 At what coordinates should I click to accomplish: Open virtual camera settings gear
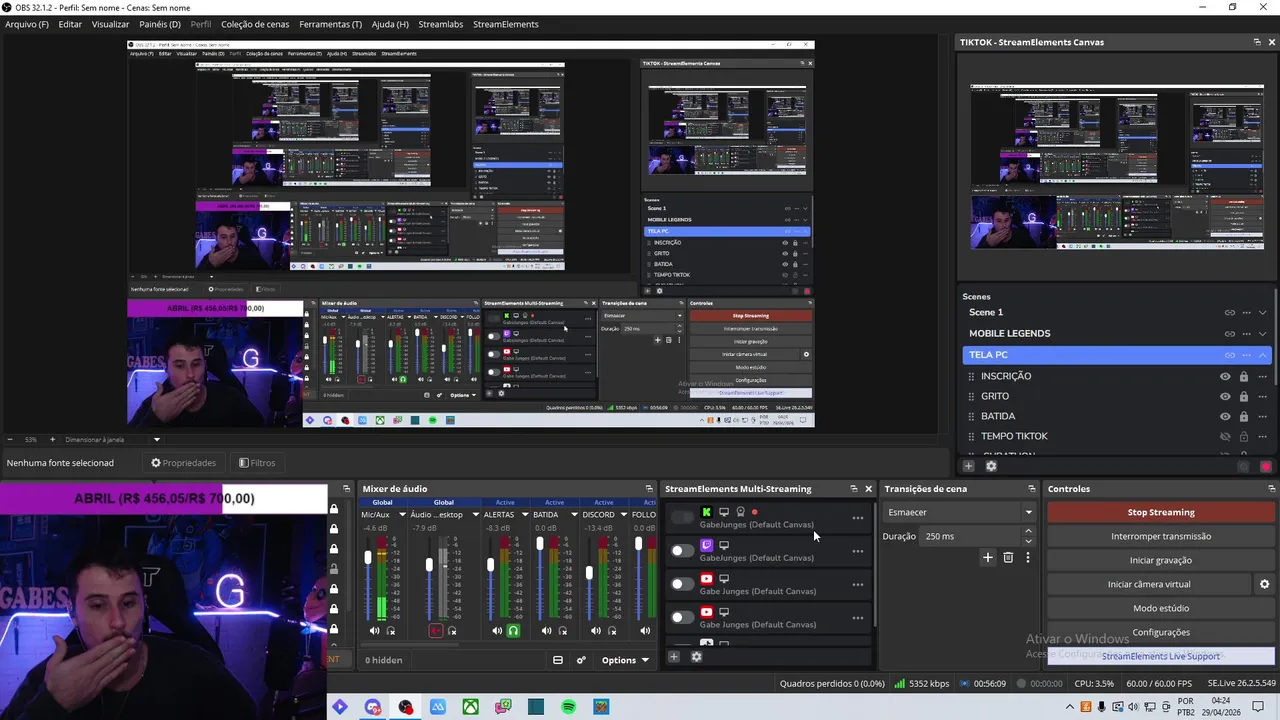1264,584
